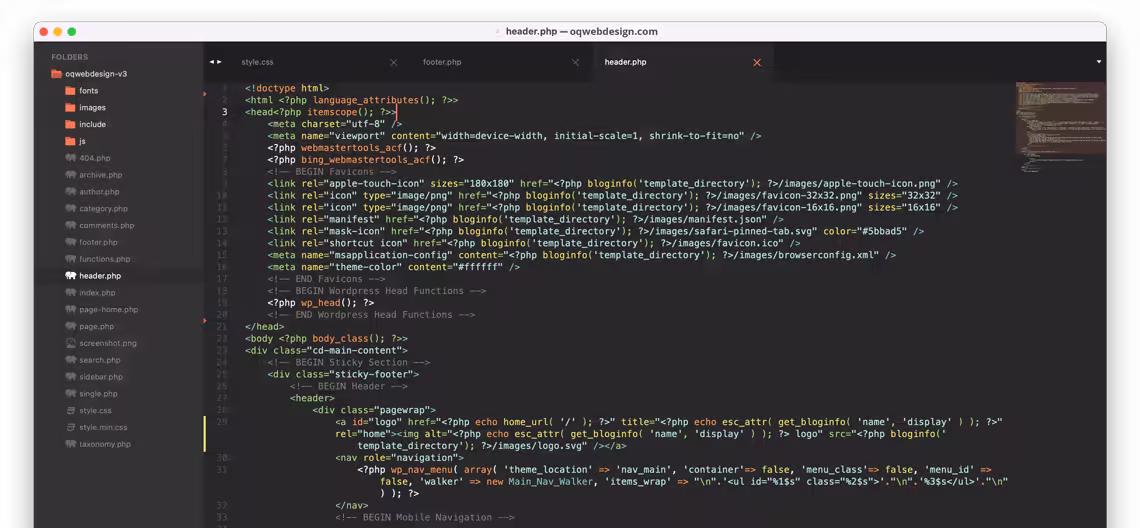Screen dimensions: 1140x528
Task: Click the green macOS zoom button
Action: click(x=71, y=32)
